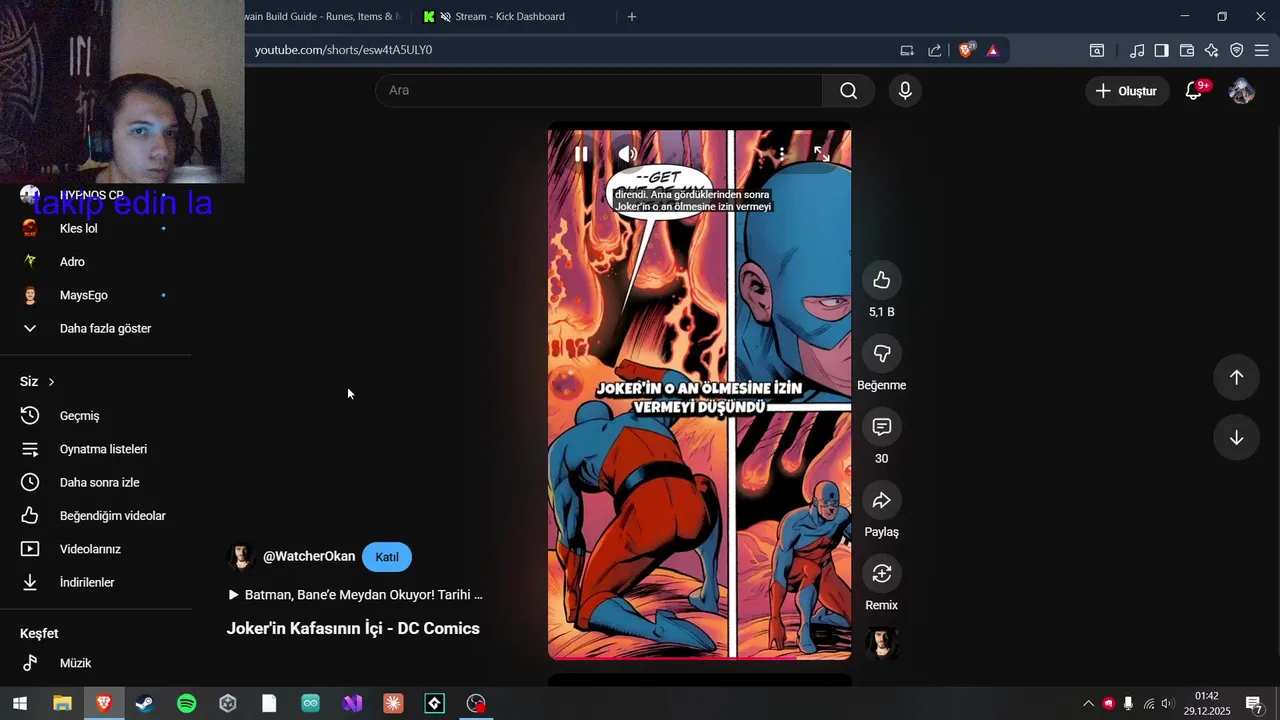Open Brave Shields lion icon
Viewport: 1280px width, 720px height.
966,50
